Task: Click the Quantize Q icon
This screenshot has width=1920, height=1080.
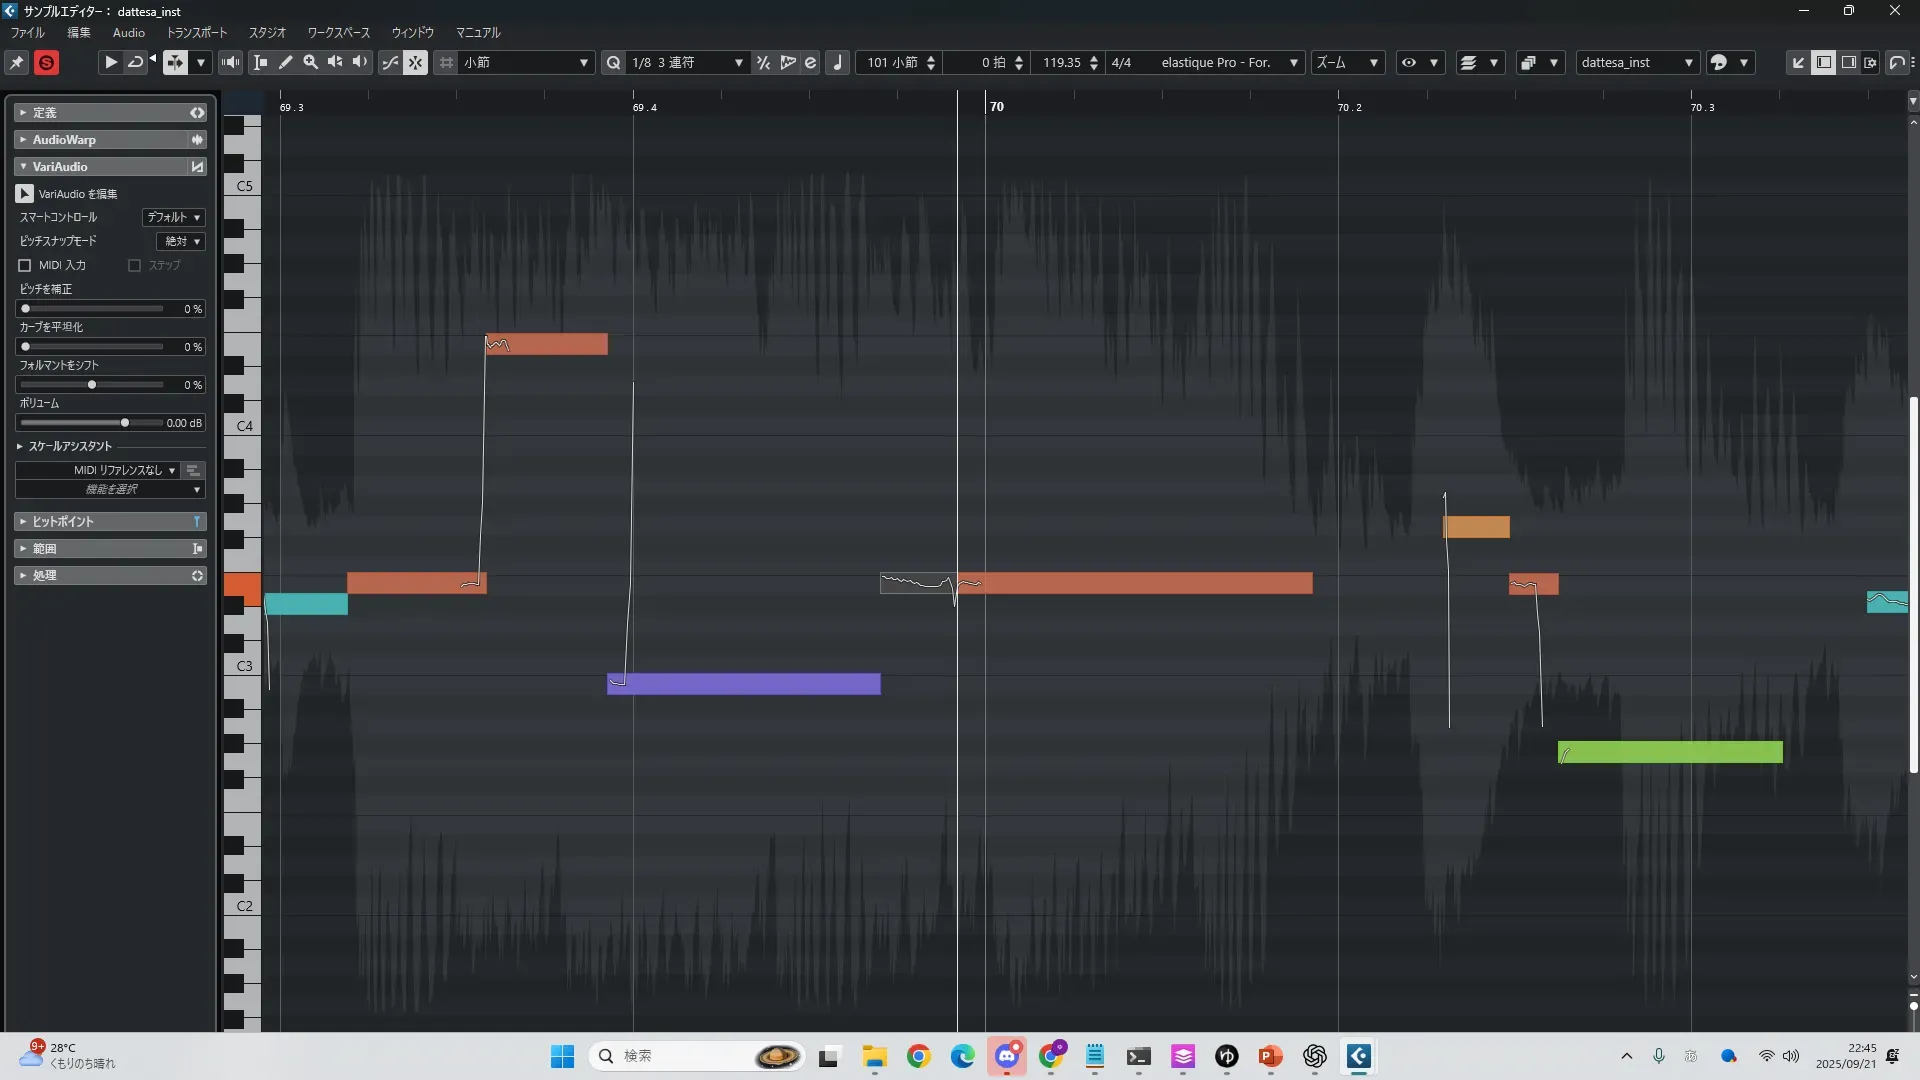Action: point(613,63)
